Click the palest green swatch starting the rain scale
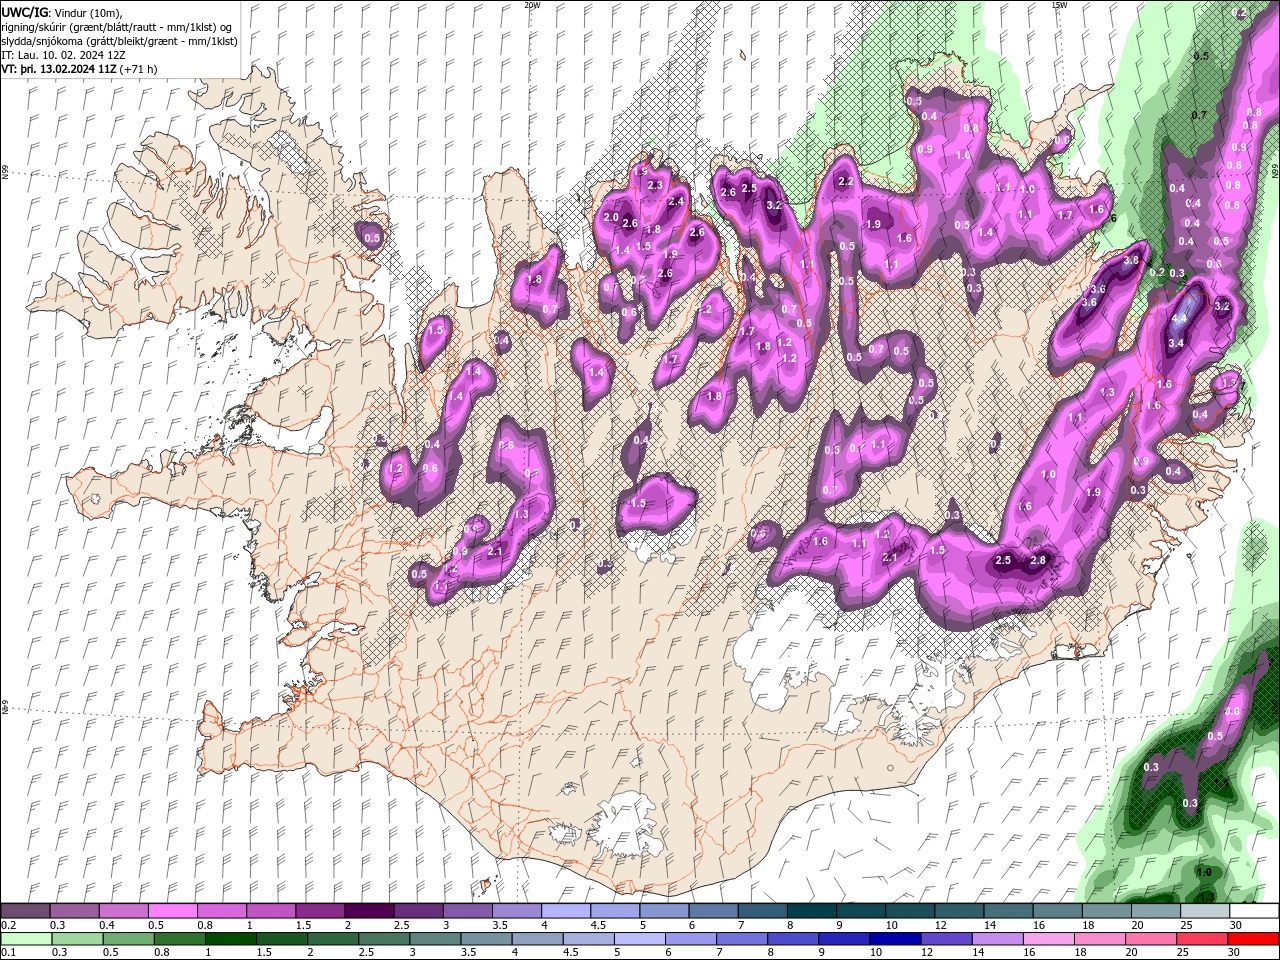The height and width of the screenshot is (960, 1280). click(x=25, y=939)
